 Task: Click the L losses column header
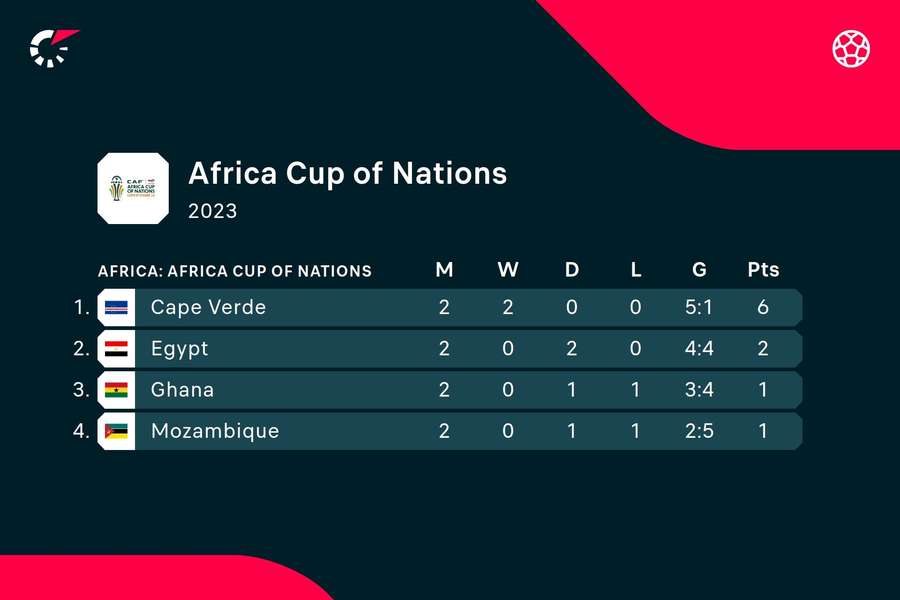(x=636, y=270)
